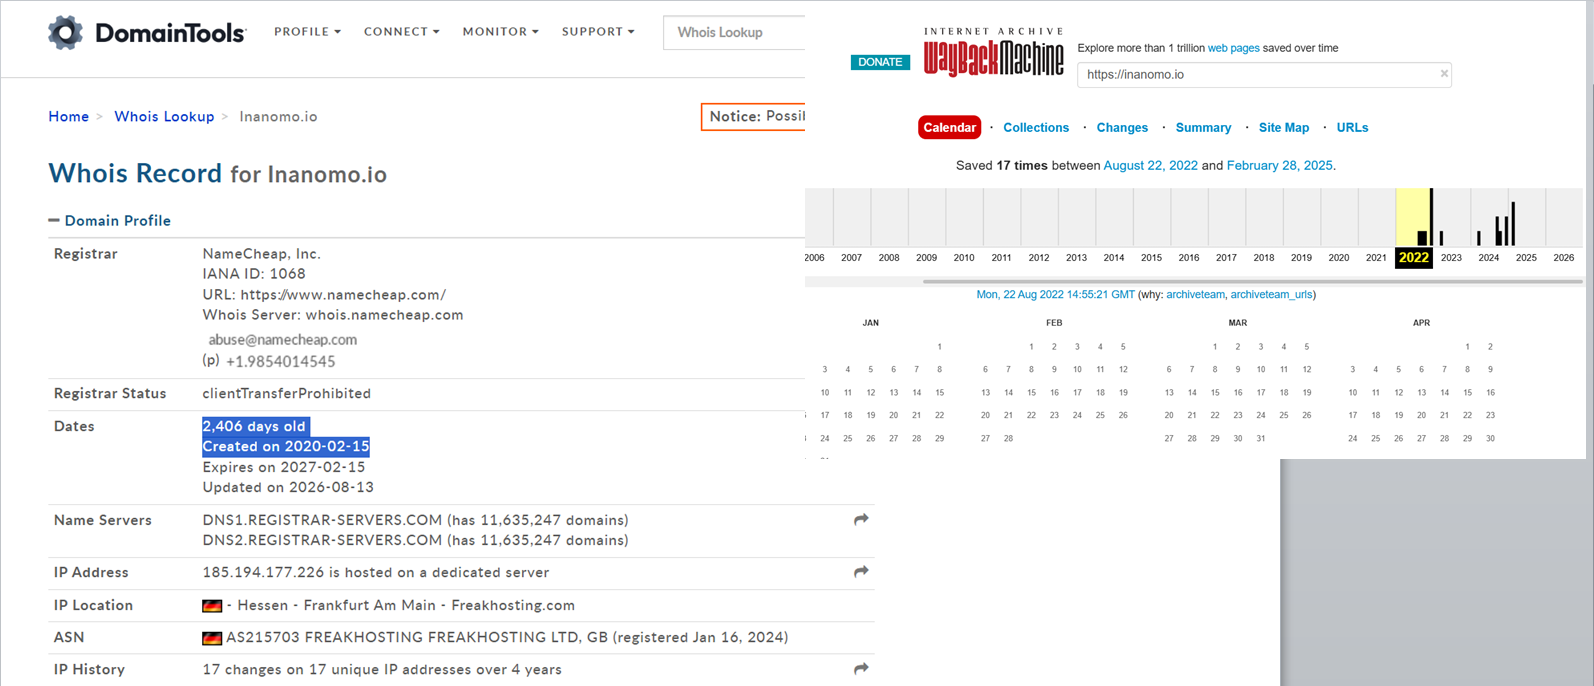
Task: Click the Whois Lookup search field
Action: click(x=734, y=32)
